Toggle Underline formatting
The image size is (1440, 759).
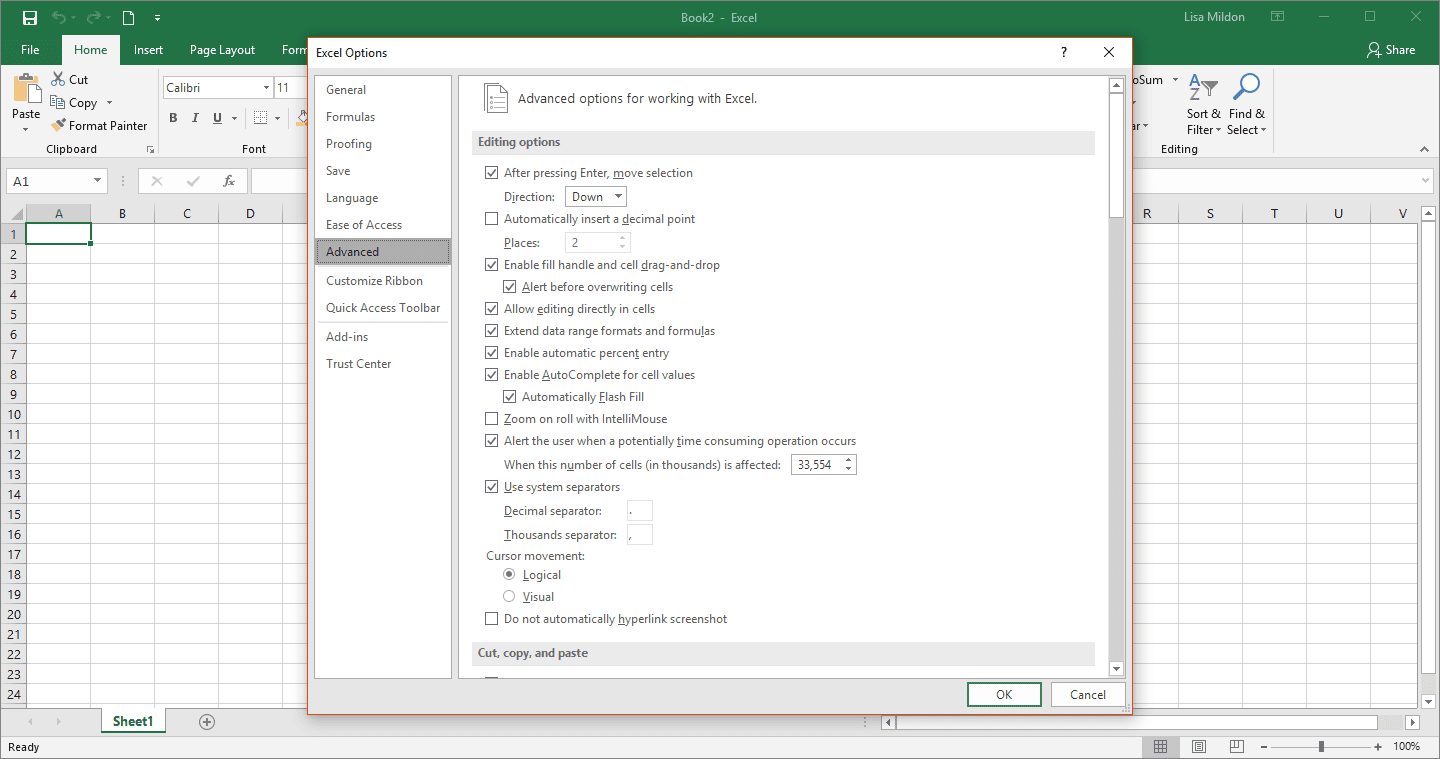215,118
